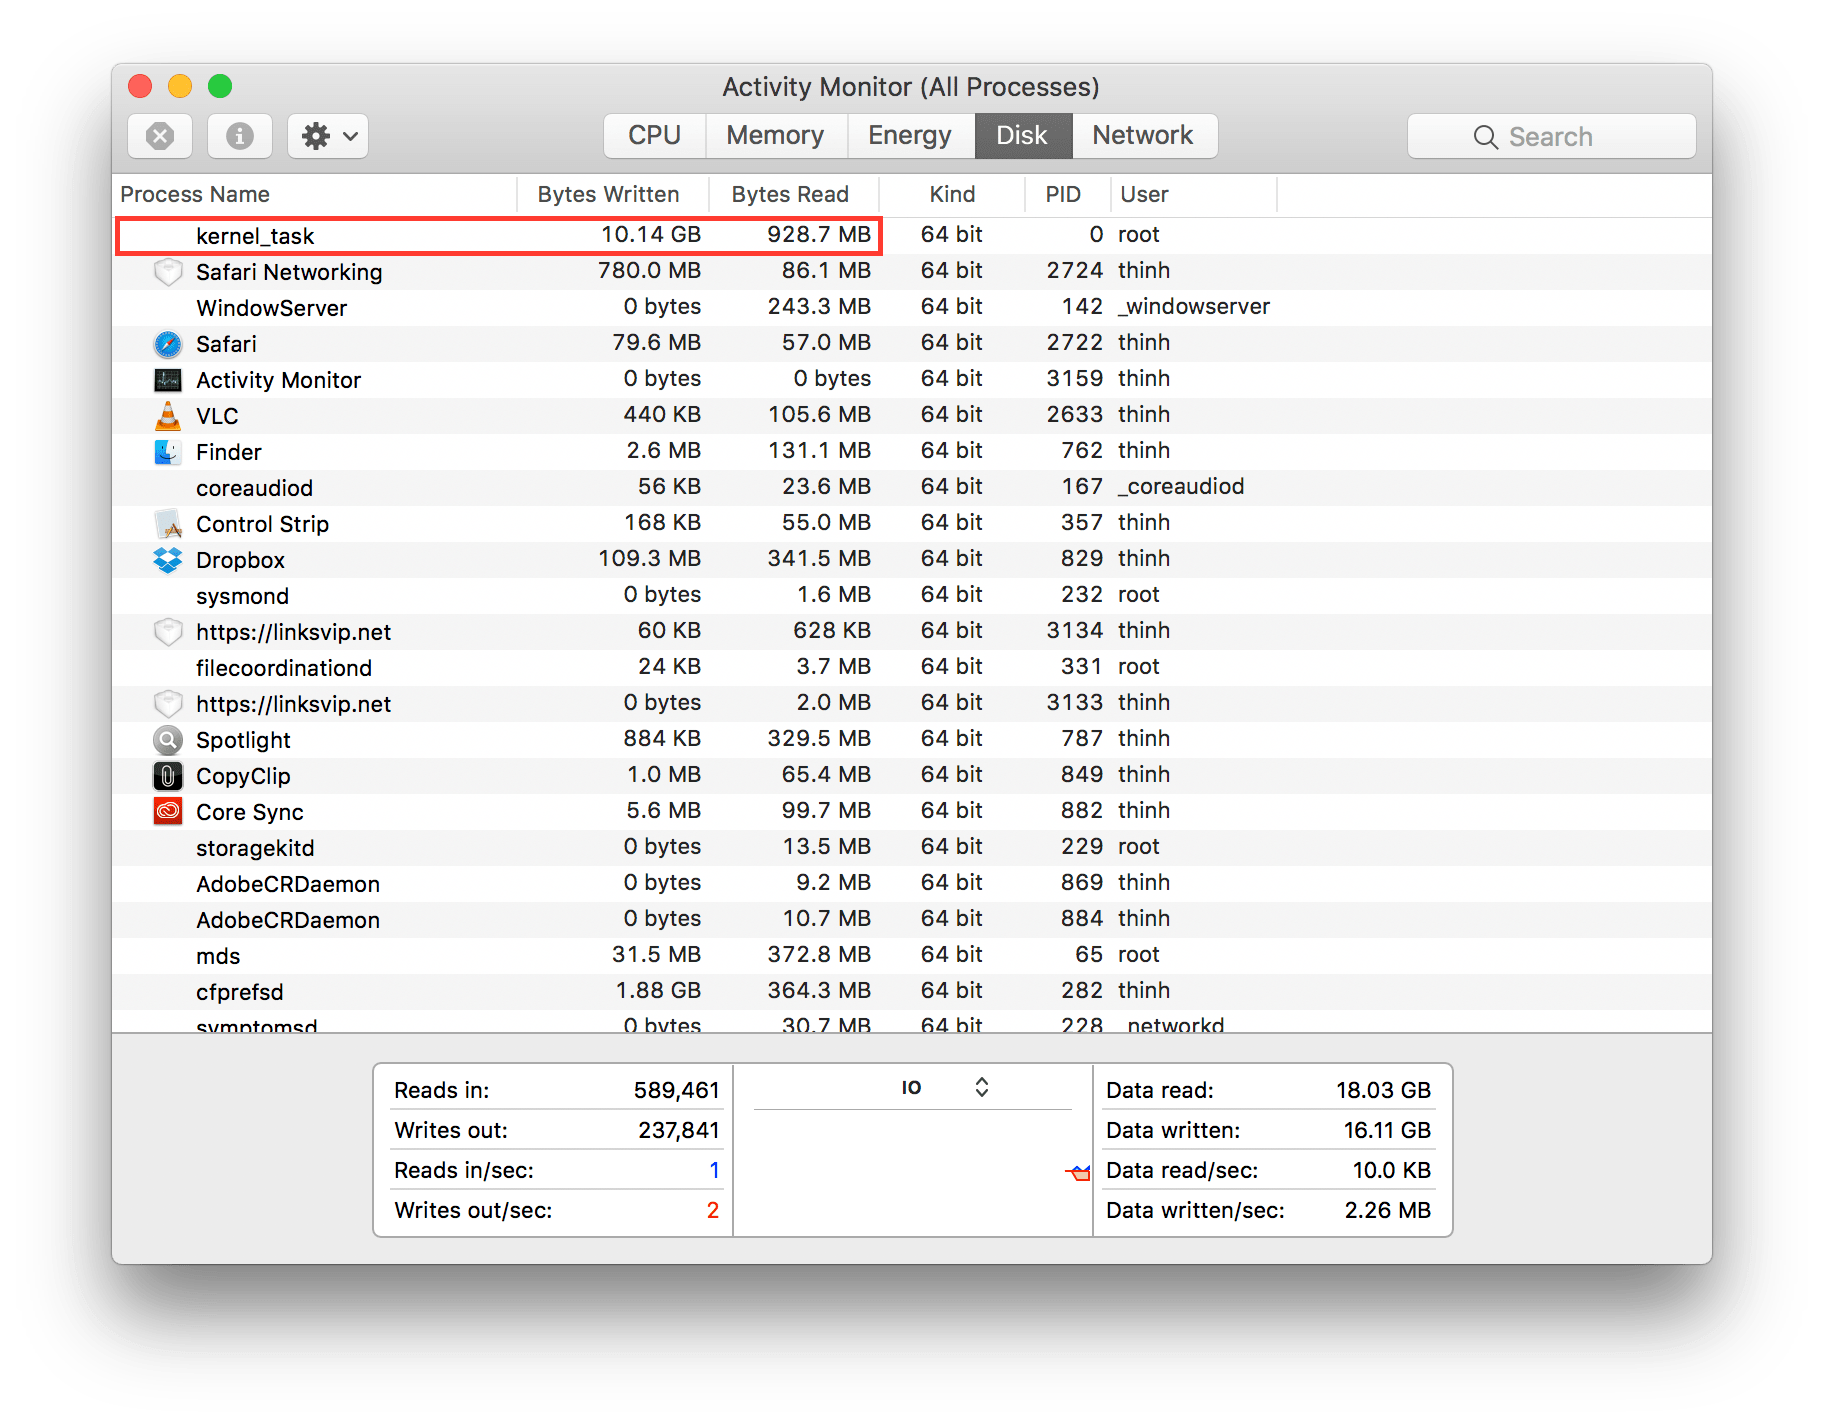The image size is (1824, 1424).
Task: Select the Control Strip icon
Action: click(168, 524)
